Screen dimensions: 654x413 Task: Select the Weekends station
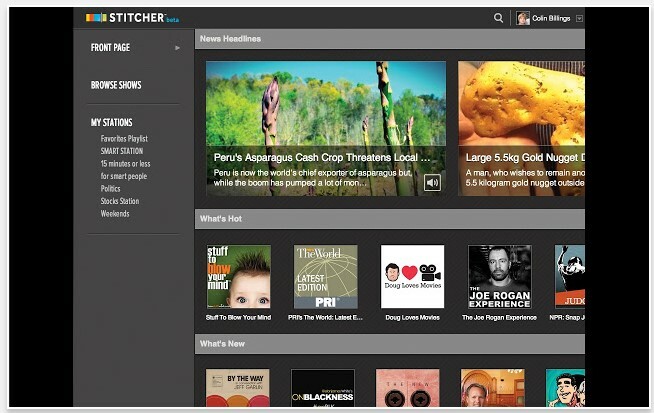pyautogui.click(x=115, y=214)
